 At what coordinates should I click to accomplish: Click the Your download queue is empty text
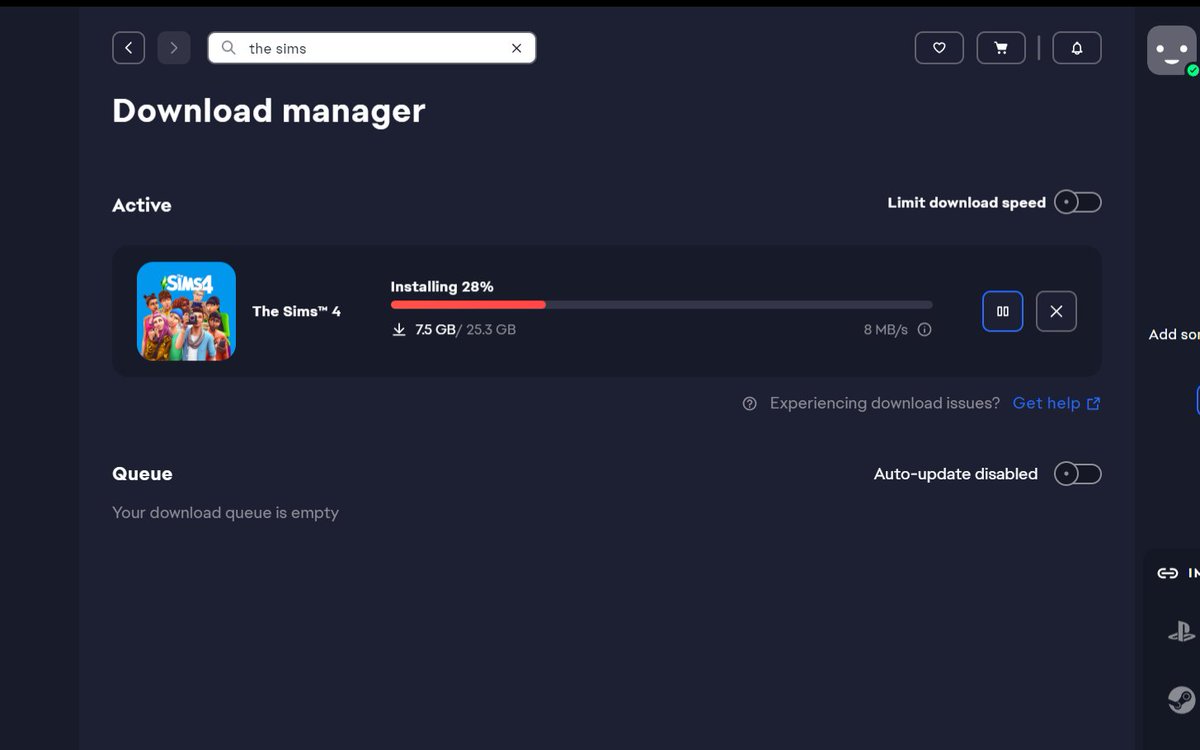[x=225, y=512]
